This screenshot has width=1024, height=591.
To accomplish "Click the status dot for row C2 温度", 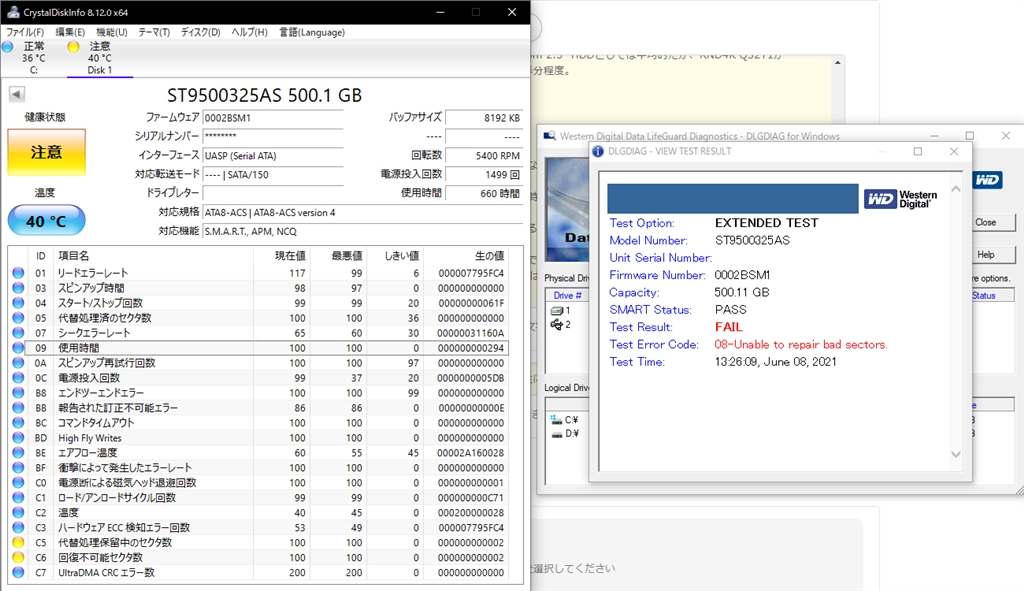I will pyautogui.click(x=18, y=513).
